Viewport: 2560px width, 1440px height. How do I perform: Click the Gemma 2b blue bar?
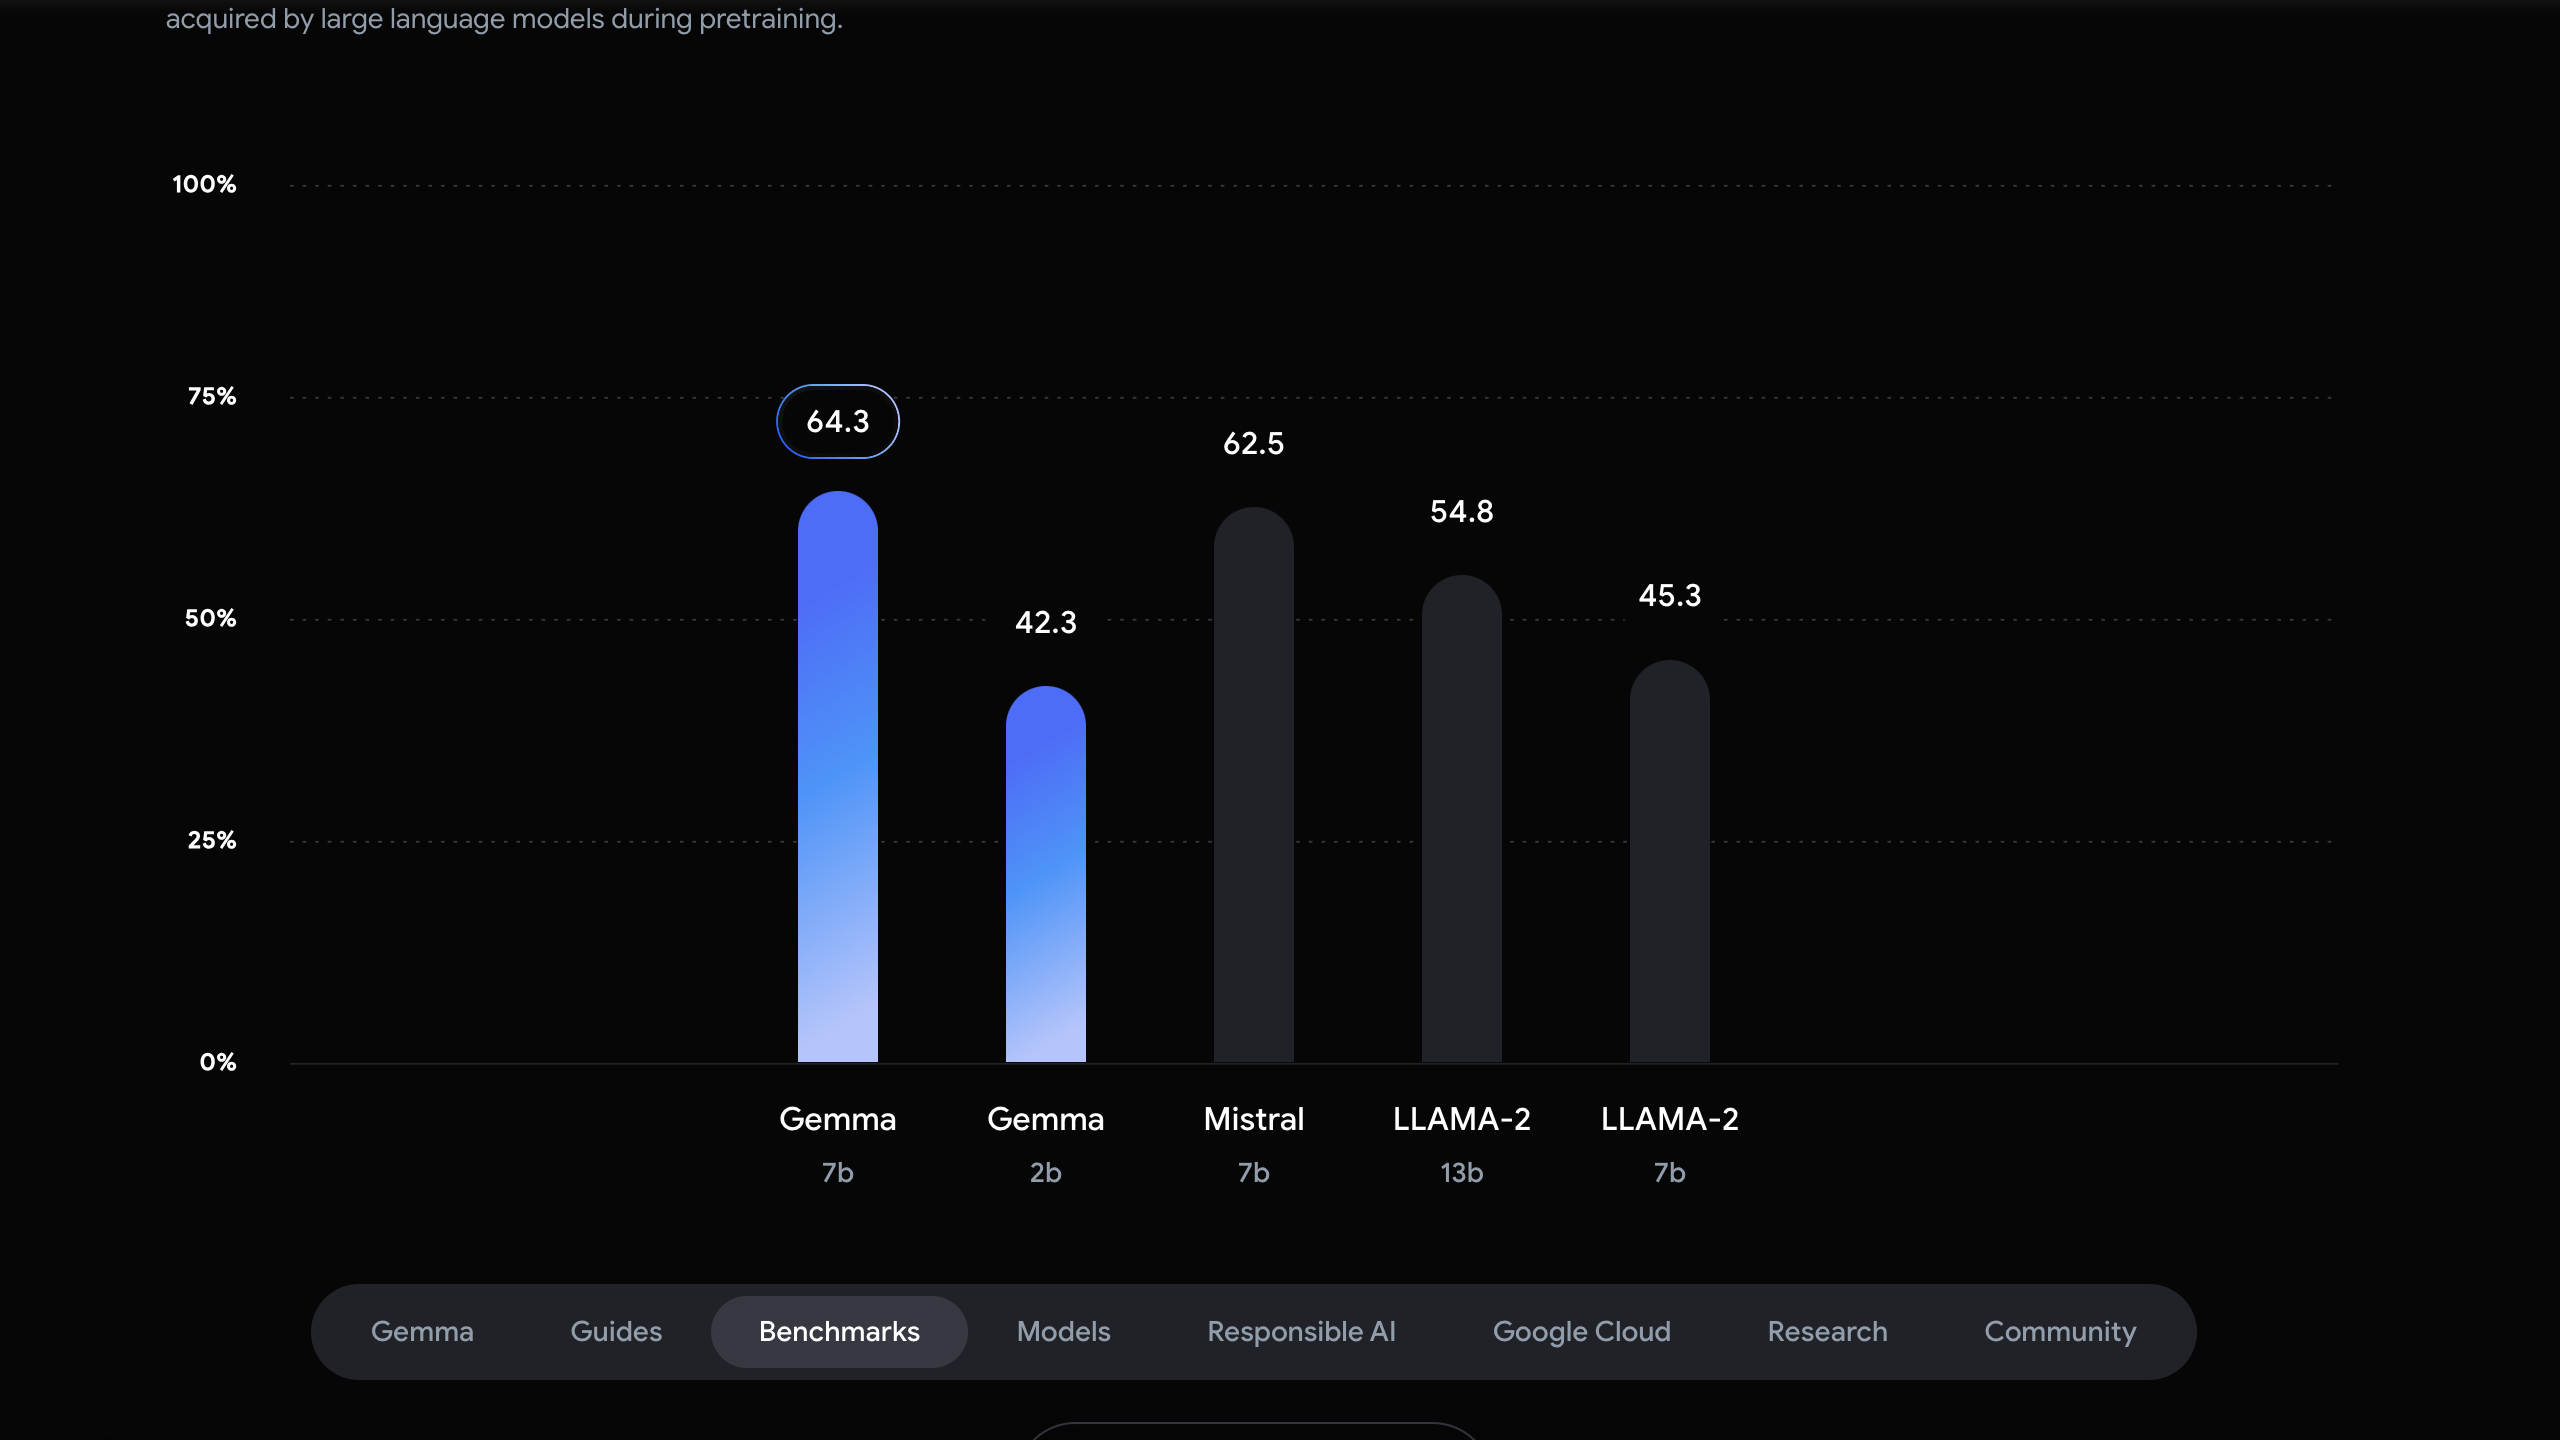point(1046,874)
